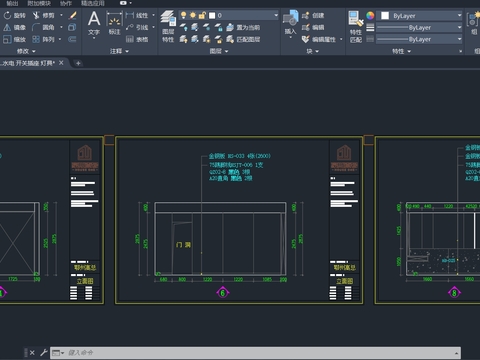
Task: Click Create block (创建)
Action: click(x=313, y=15)
